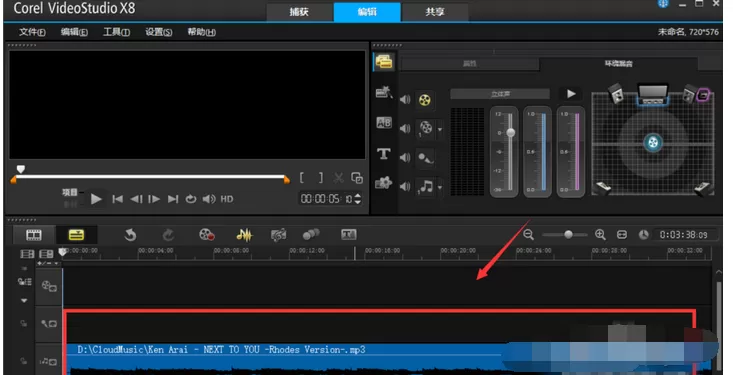The image size is (733, 375).
Task: Open the Motion Tracking icon
Action: (311, 235)
